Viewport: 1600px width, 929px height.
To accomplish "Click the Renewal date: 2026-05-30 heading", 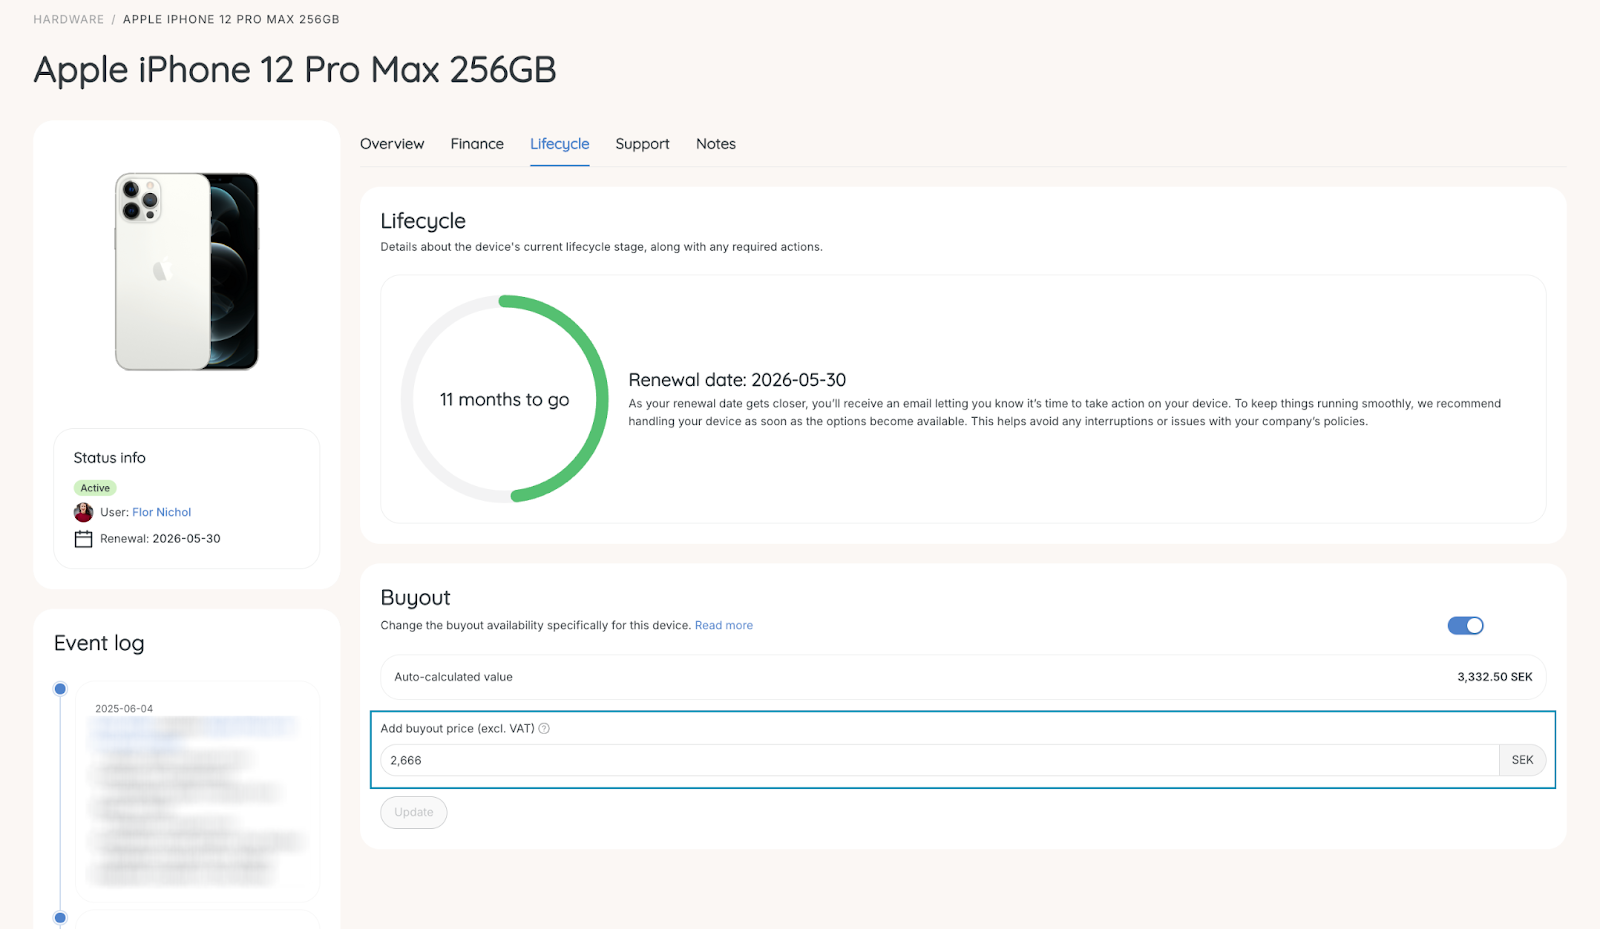I will (x=737, y=381).
